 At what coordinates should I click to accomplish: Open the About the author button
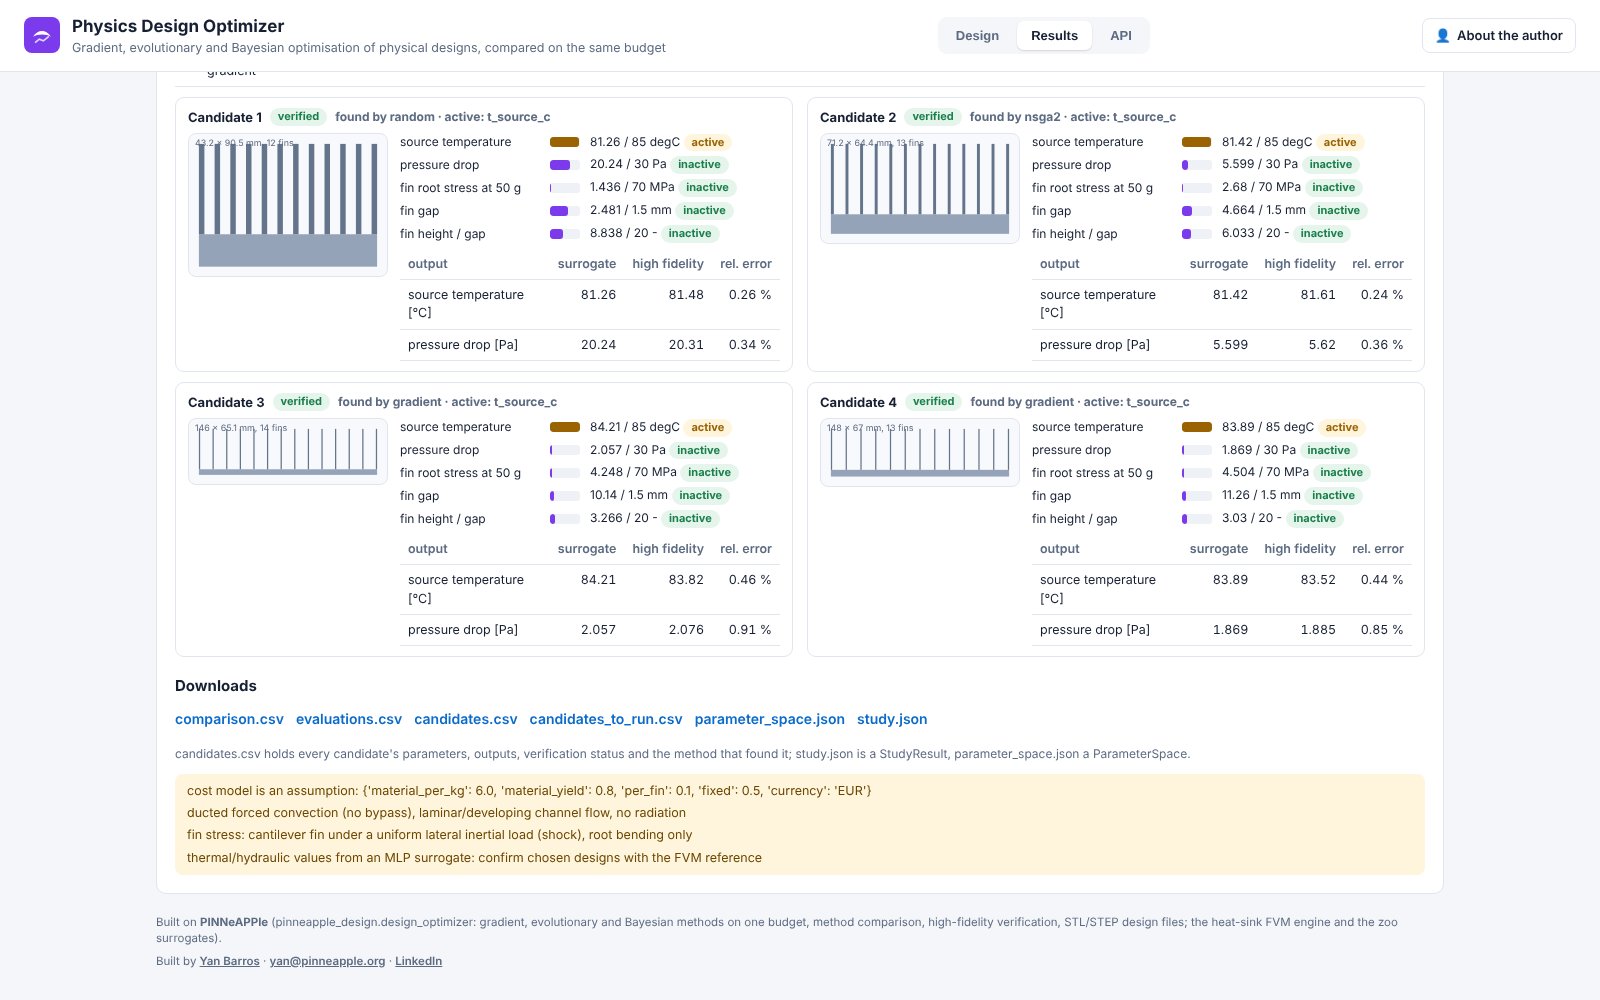click(1498, 36)
